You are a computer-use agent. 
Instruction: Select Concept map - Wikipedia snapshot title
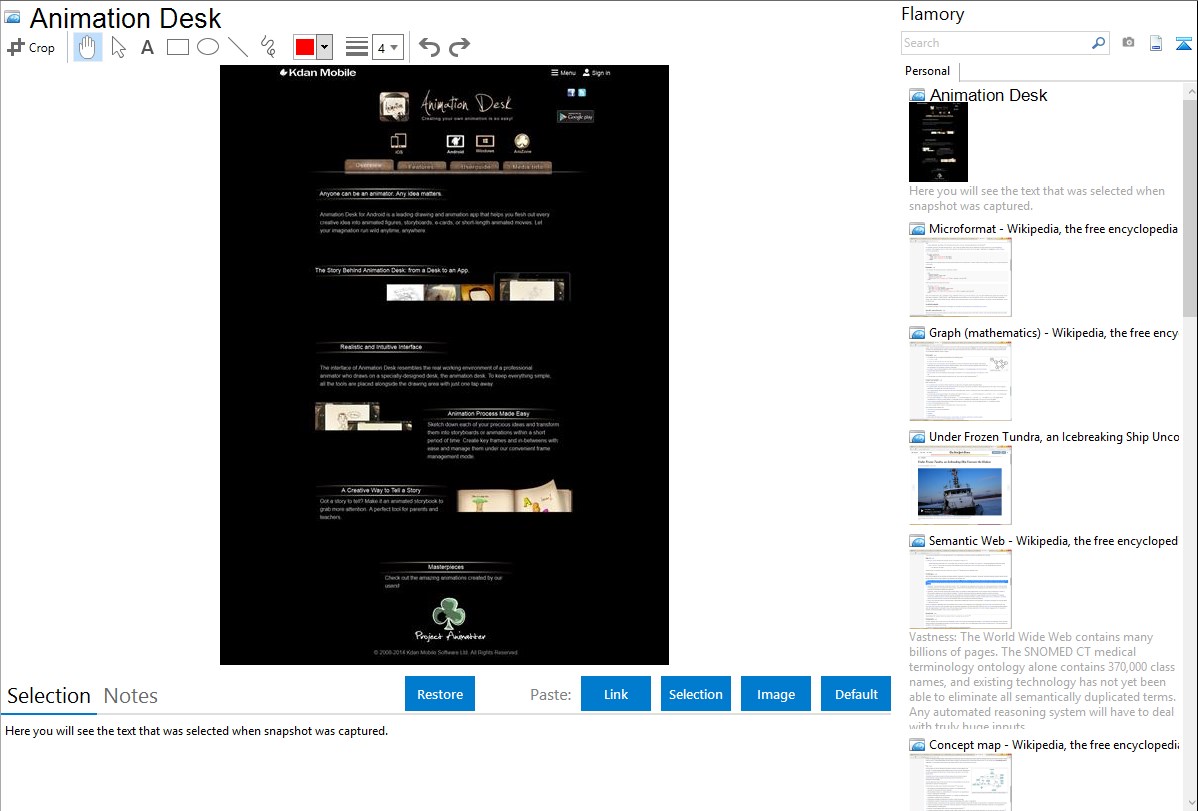click(1054, 744)
